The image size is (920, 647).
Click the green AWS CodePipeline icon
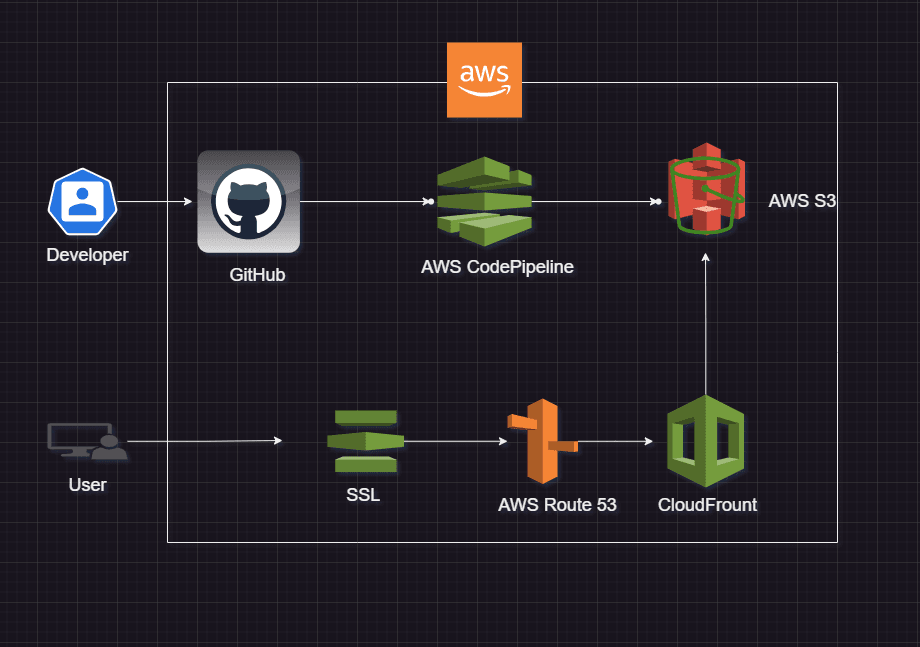[484, 201]
